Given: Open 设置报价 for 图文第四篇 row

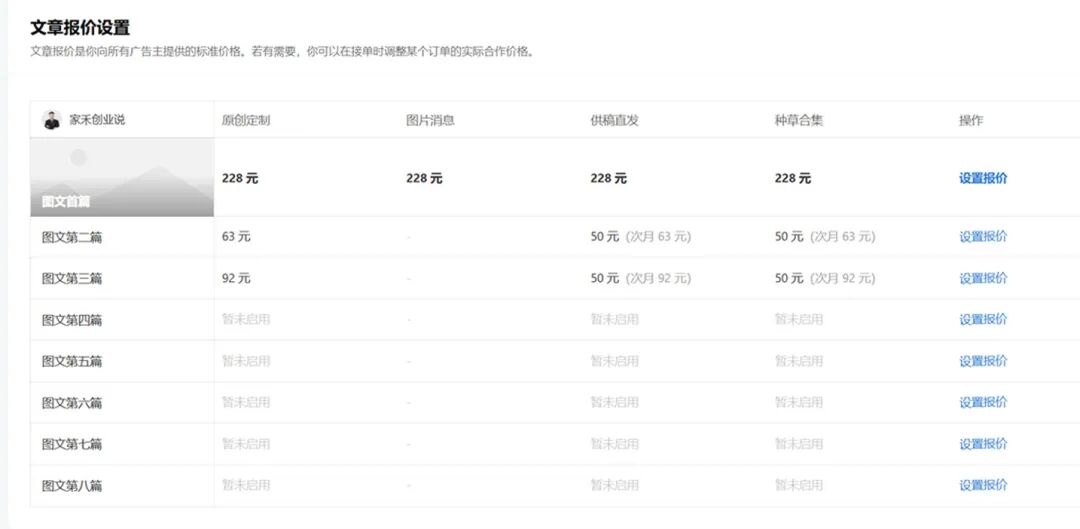Looking at the screenshot, I should pos(983,320).
